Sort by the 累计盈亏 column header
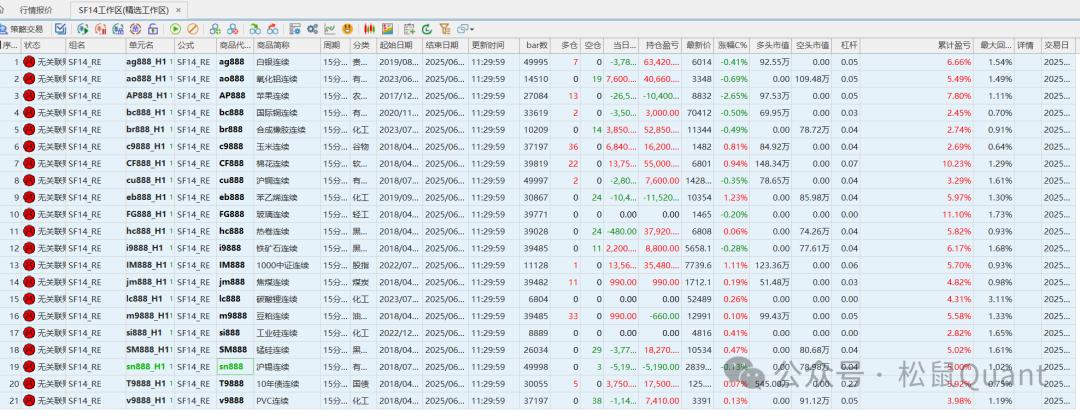 [953, 45]
